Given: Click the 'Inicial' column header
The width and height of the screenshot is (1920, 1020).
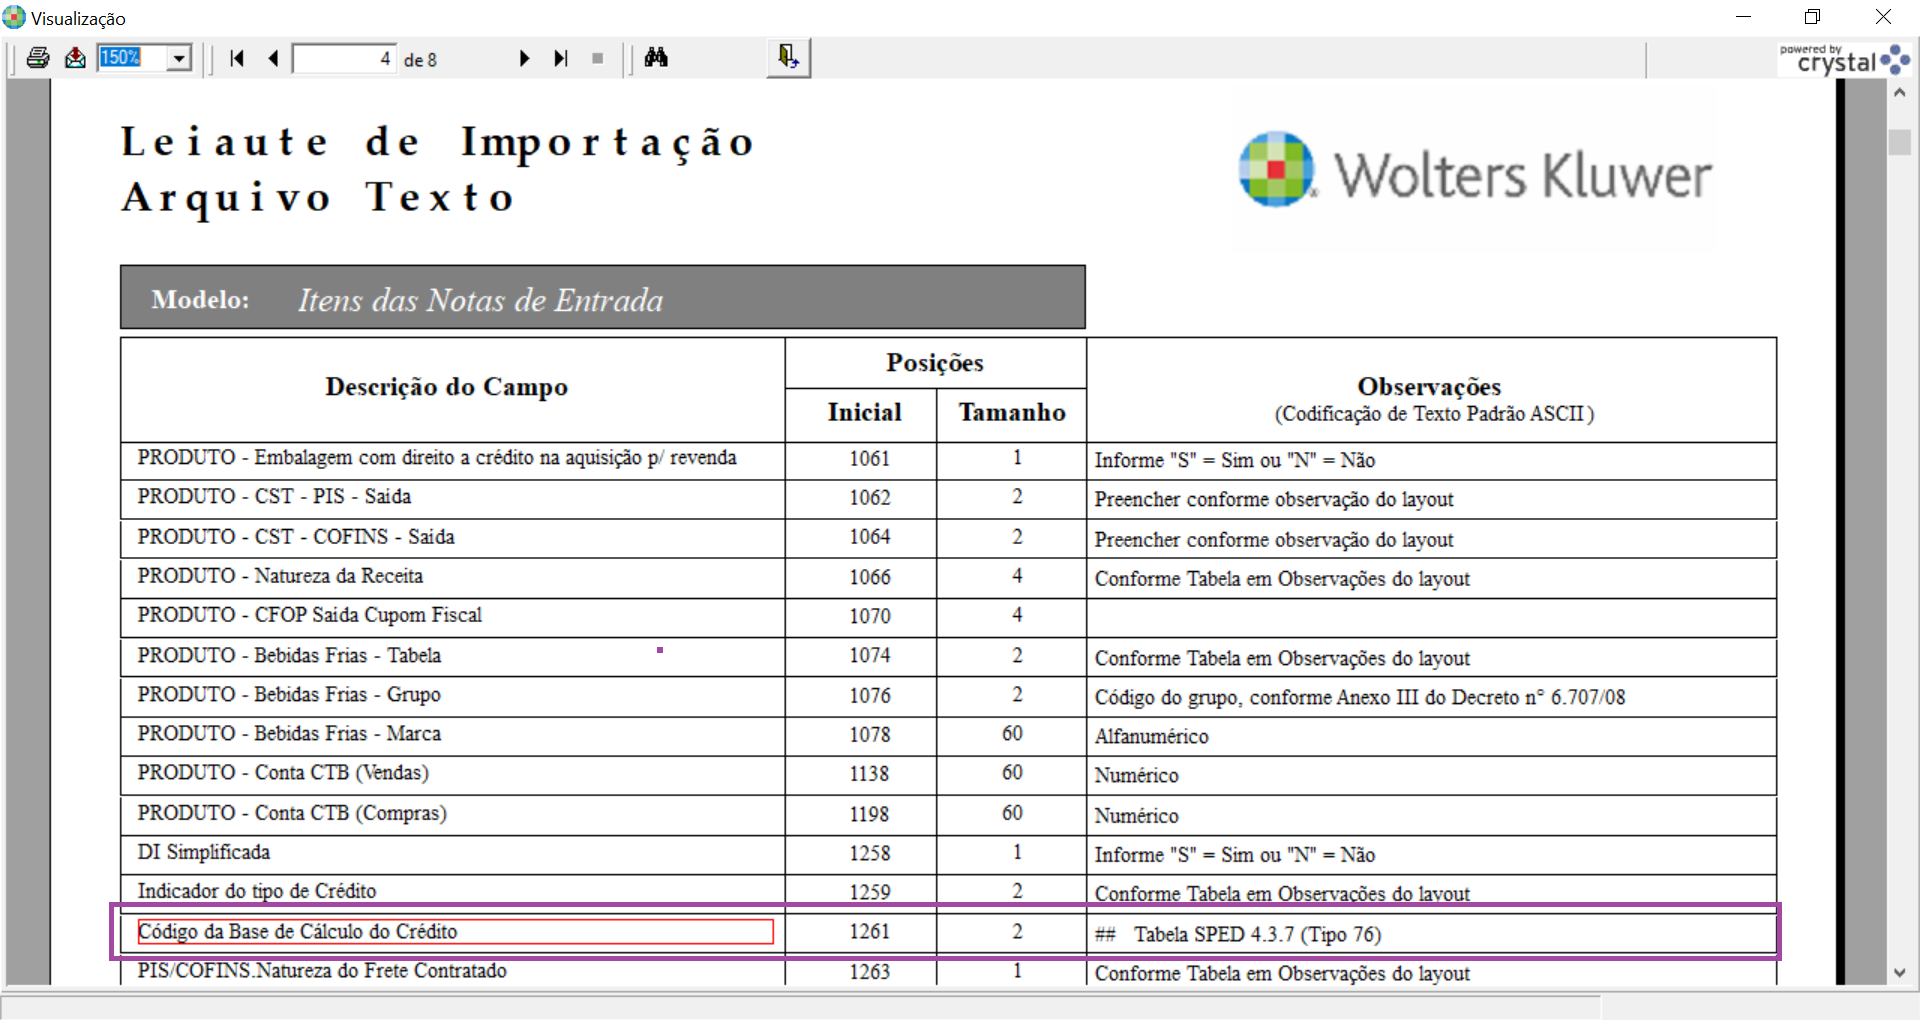Looking at the screenshot, I should (x=864, y=412).
